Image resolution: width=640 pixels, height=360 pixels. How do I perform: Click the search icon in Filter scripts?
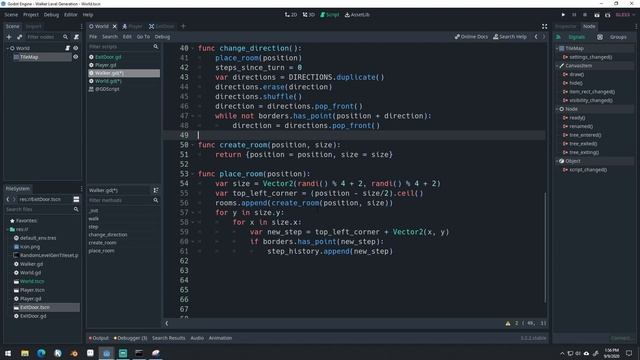[156, 47]
